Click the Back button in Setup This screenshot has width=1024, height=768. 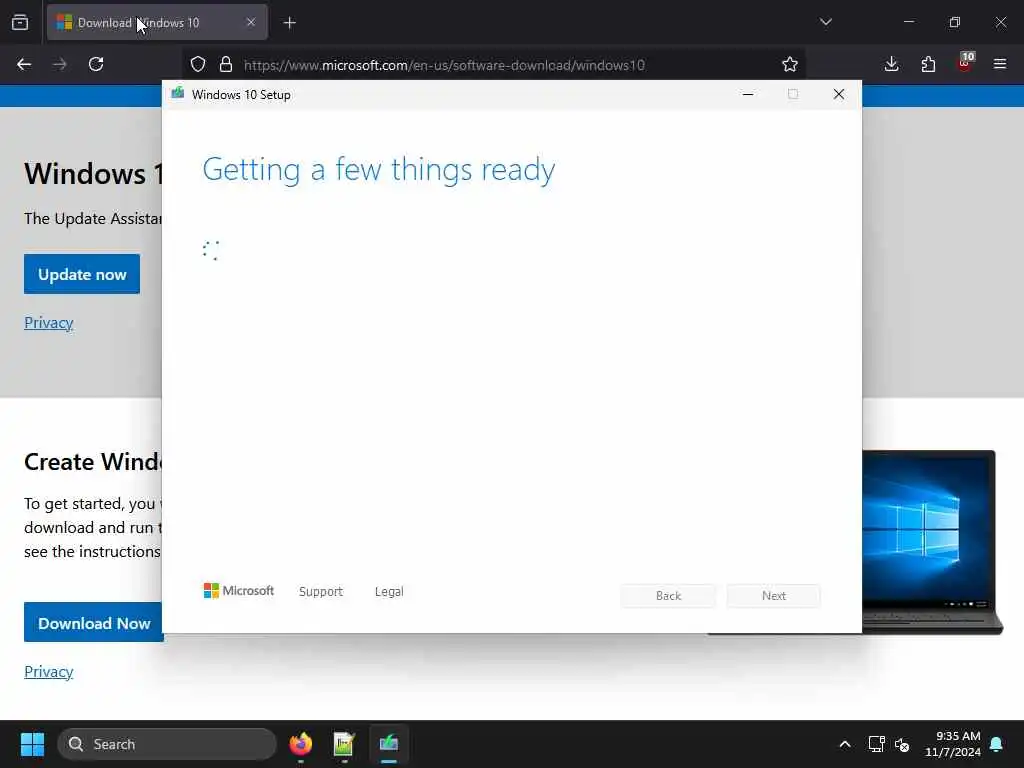[668, 596]
